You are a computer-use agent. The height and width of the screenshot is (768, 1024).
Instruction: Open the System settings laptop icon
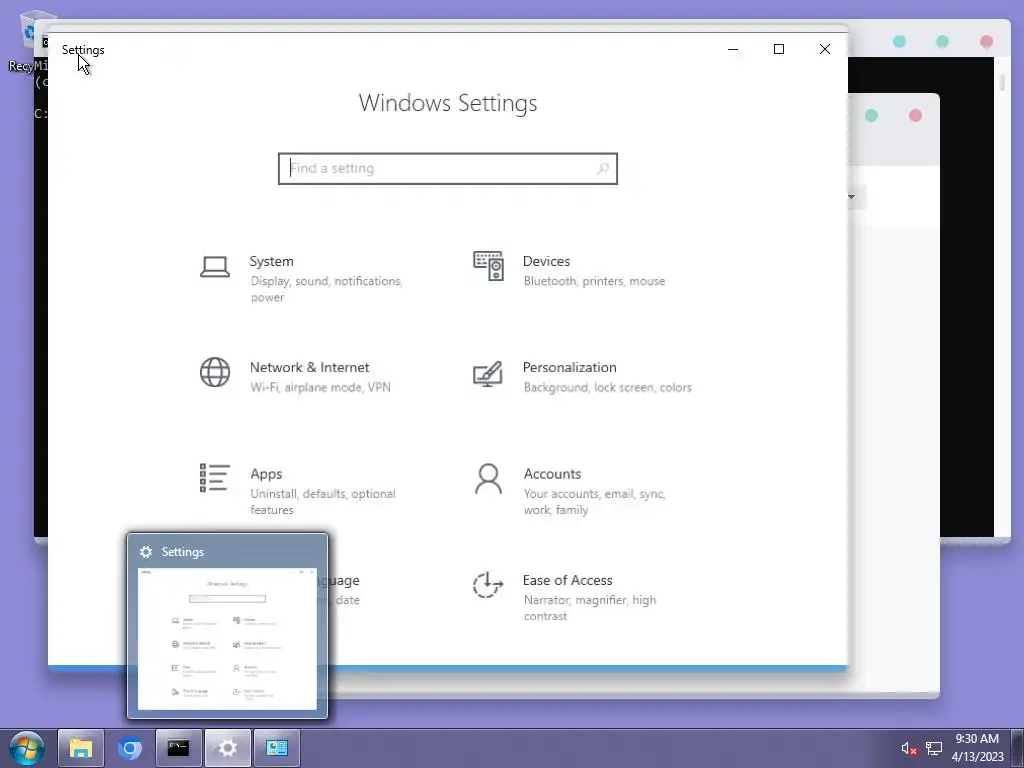[x=214, y=267]
